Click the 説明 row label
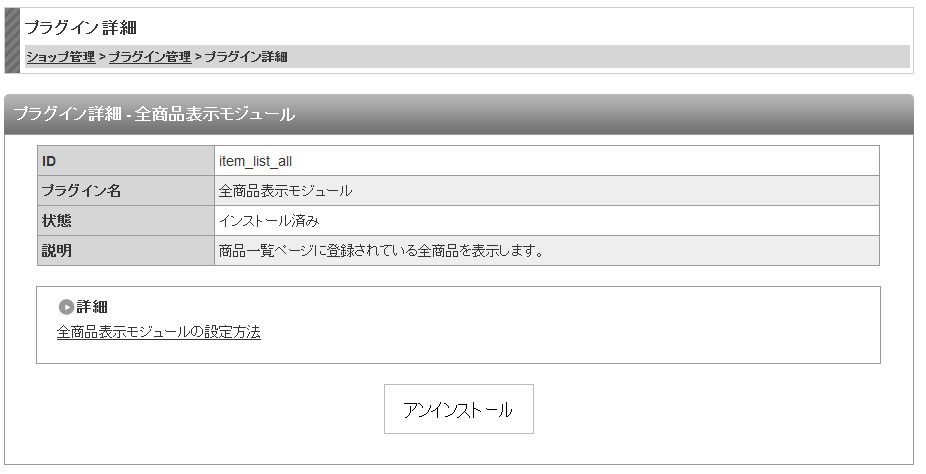This screenshot has width=926, height=474. point(126,250)
